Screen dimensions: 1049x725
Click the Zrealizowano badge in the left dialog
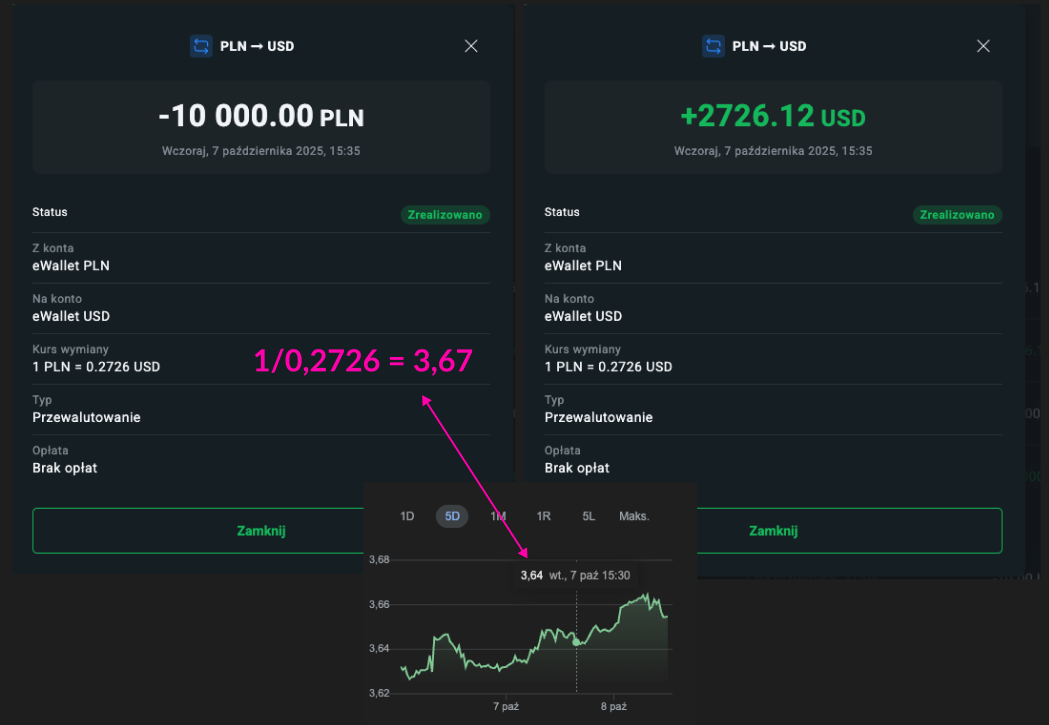pyautogui.click(x=445, y=215)
